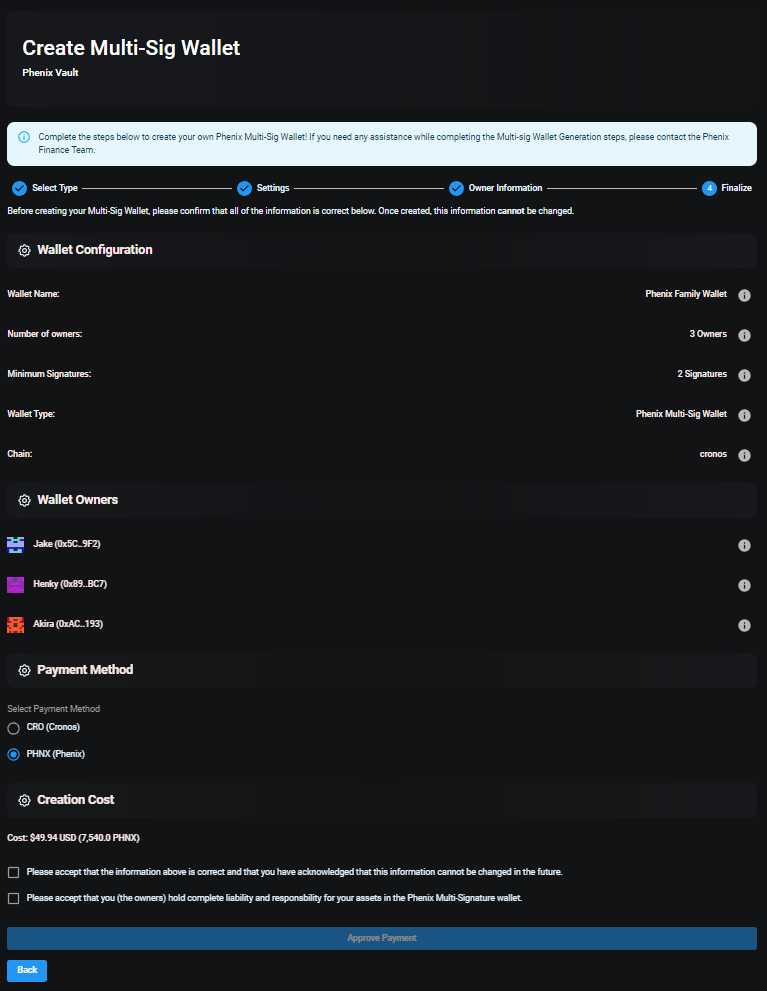The width and height of the screenshot is (767, 991).
Task: Go to the Select Type step
Action: click(x=44, y=188)
